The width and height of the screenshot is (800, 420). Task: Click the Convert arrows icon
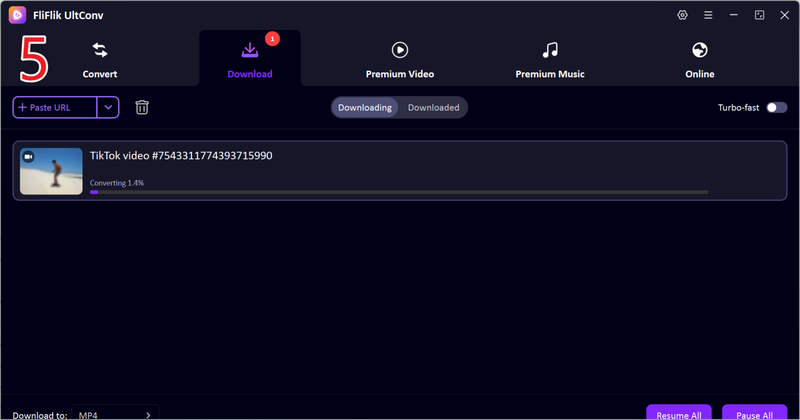click(100, 50)
